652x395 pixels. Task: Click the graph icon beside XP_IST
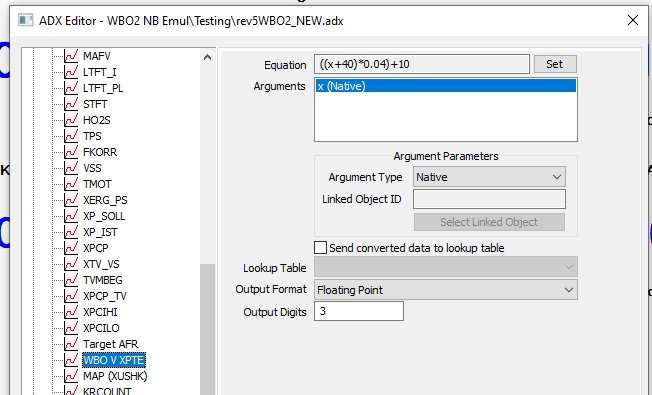[x=71, y=232]
